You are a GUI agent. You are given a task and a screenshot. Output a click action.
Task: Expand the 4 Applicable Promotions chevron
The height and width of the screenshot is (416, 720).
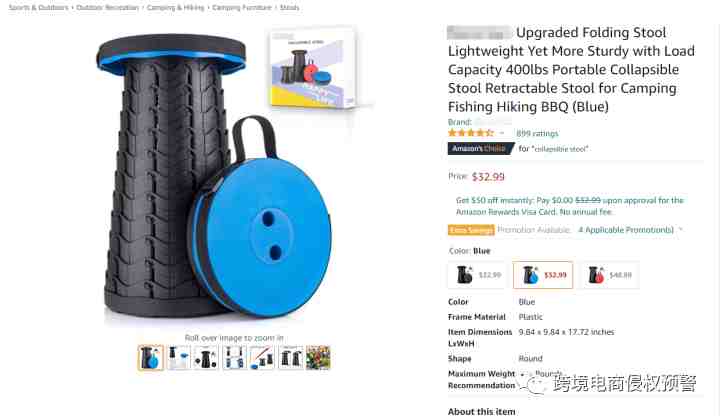click(x=681, y=230)
